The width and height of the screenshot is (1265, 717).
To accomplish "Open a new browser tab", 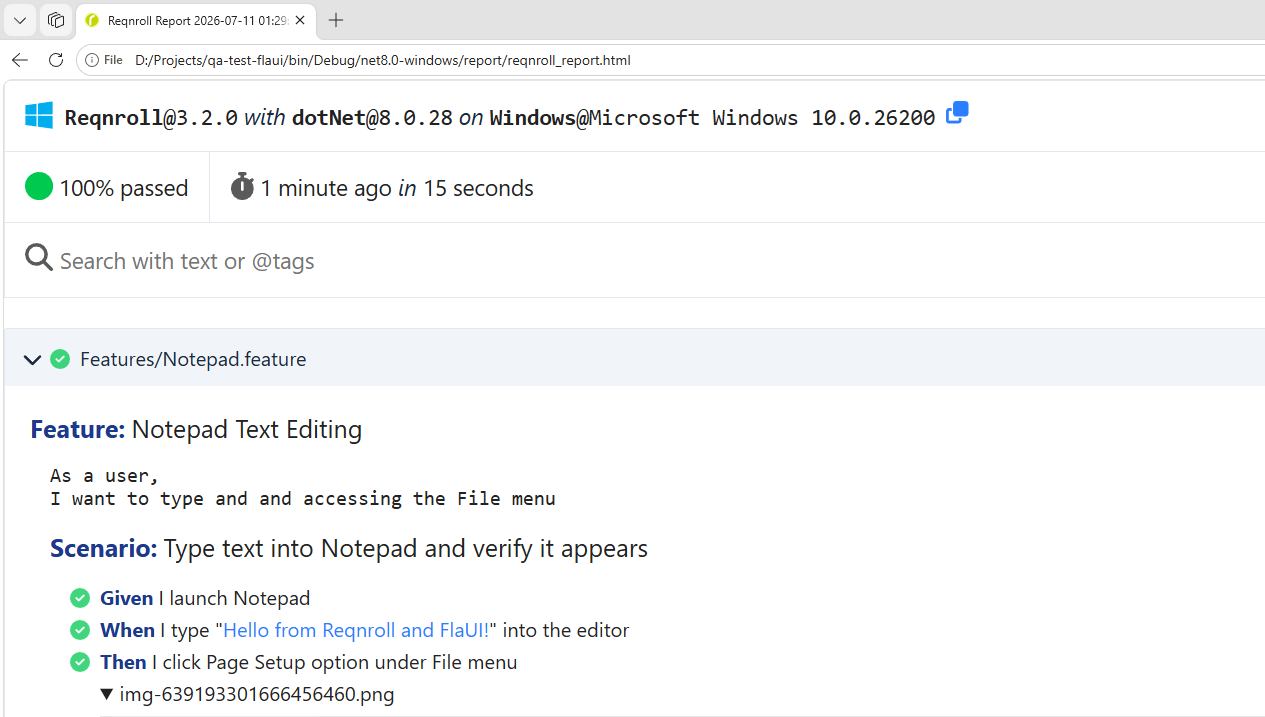I will coord(336,20).
